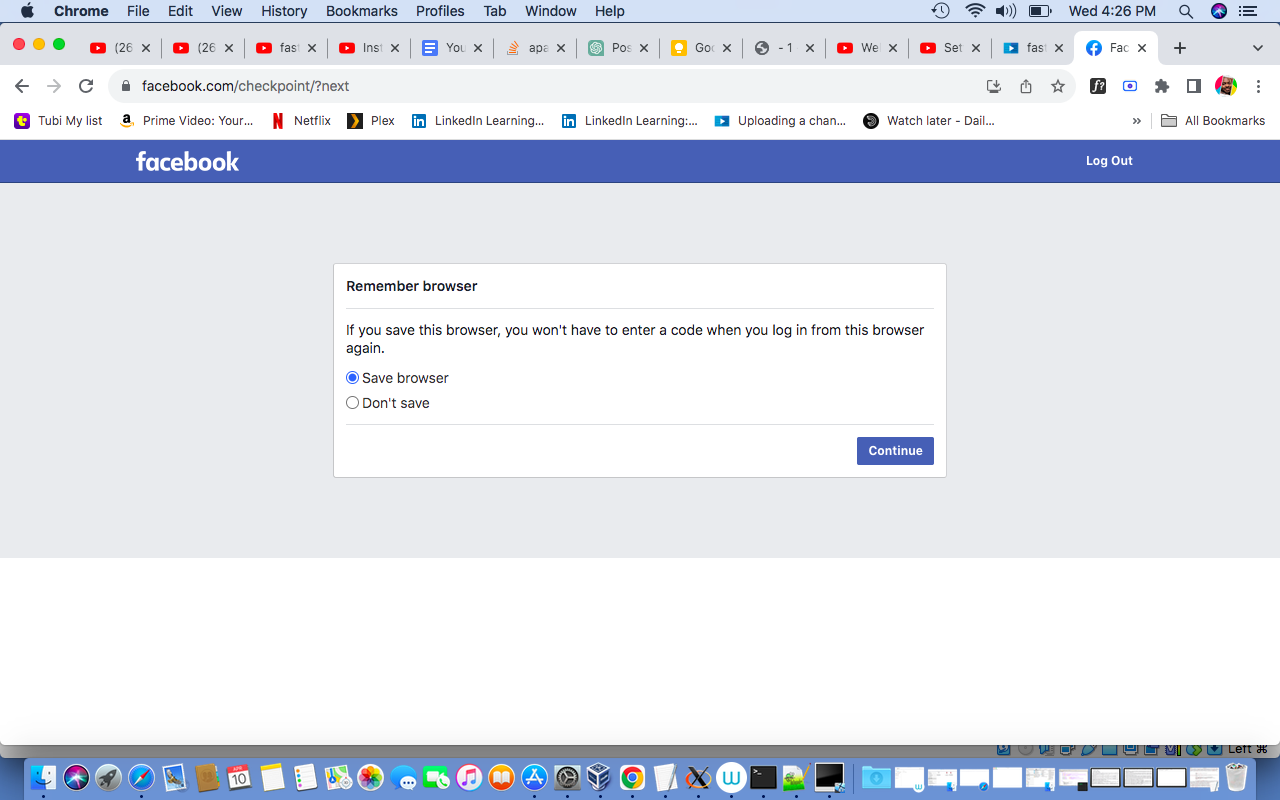Expand the tab search dropdown arrow
This screenshot has width=1280, height=800.
coord(1257,48)
